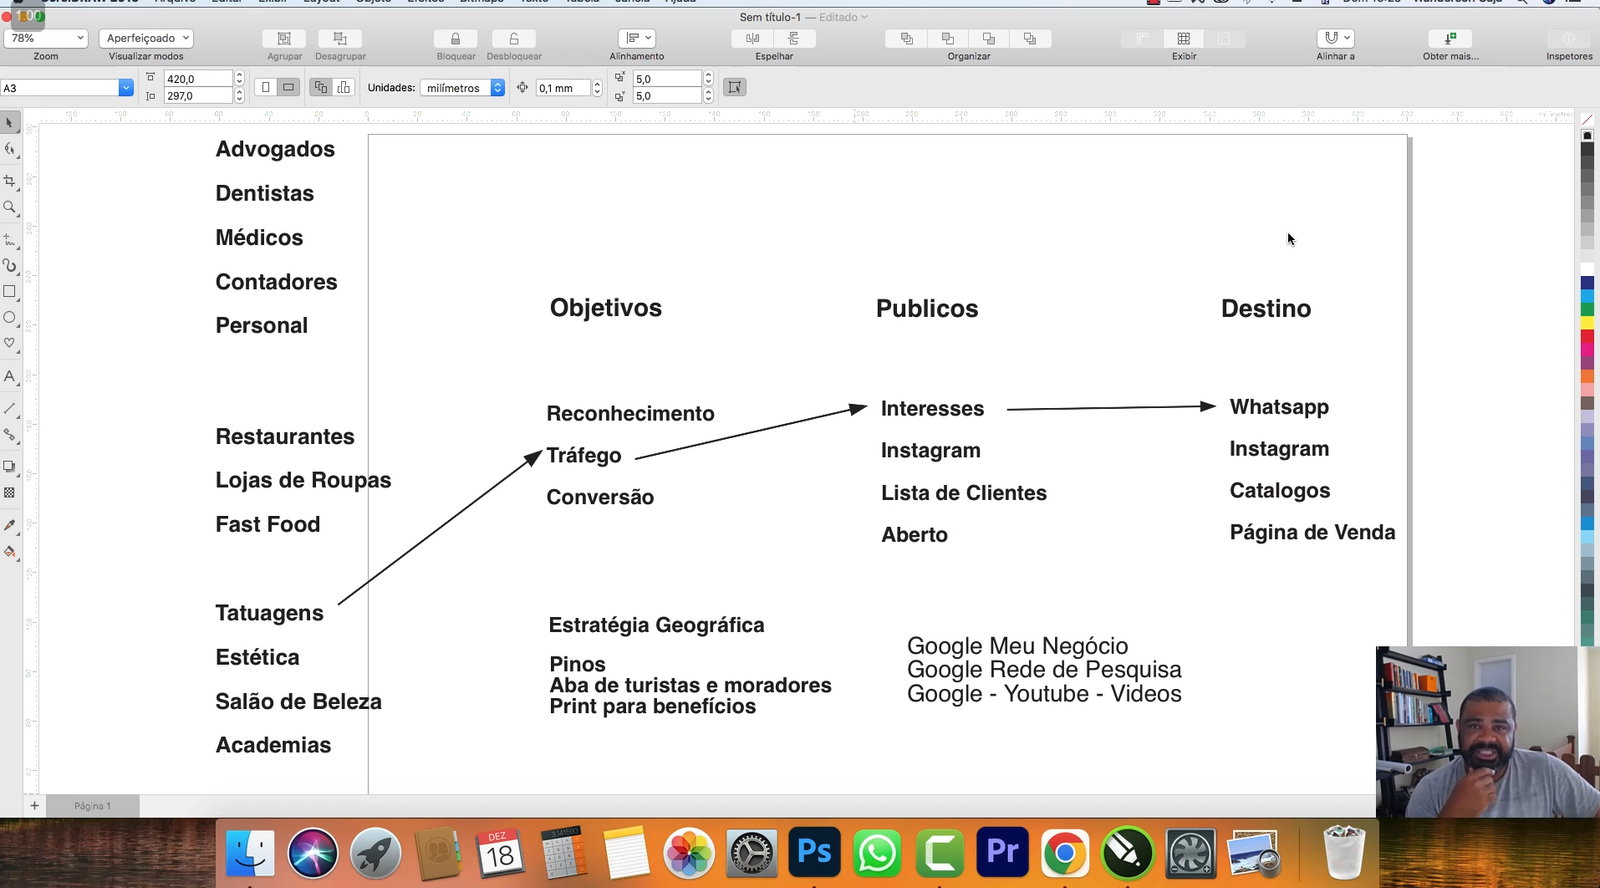Open the 78% zoom level dropdown

point(46,38)
